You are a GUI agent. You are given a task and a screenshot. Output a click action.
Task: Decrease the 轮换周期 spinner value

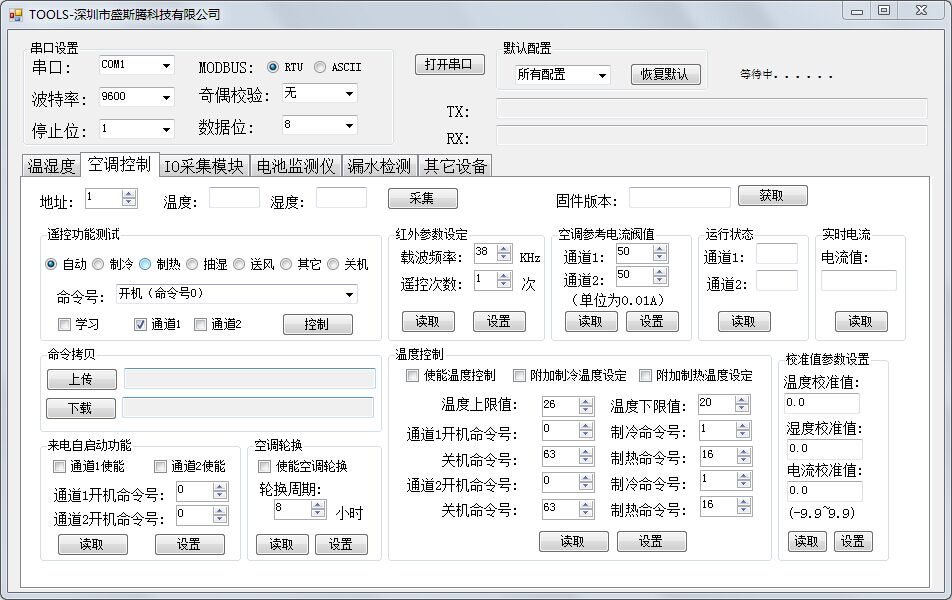pos(318,514)
